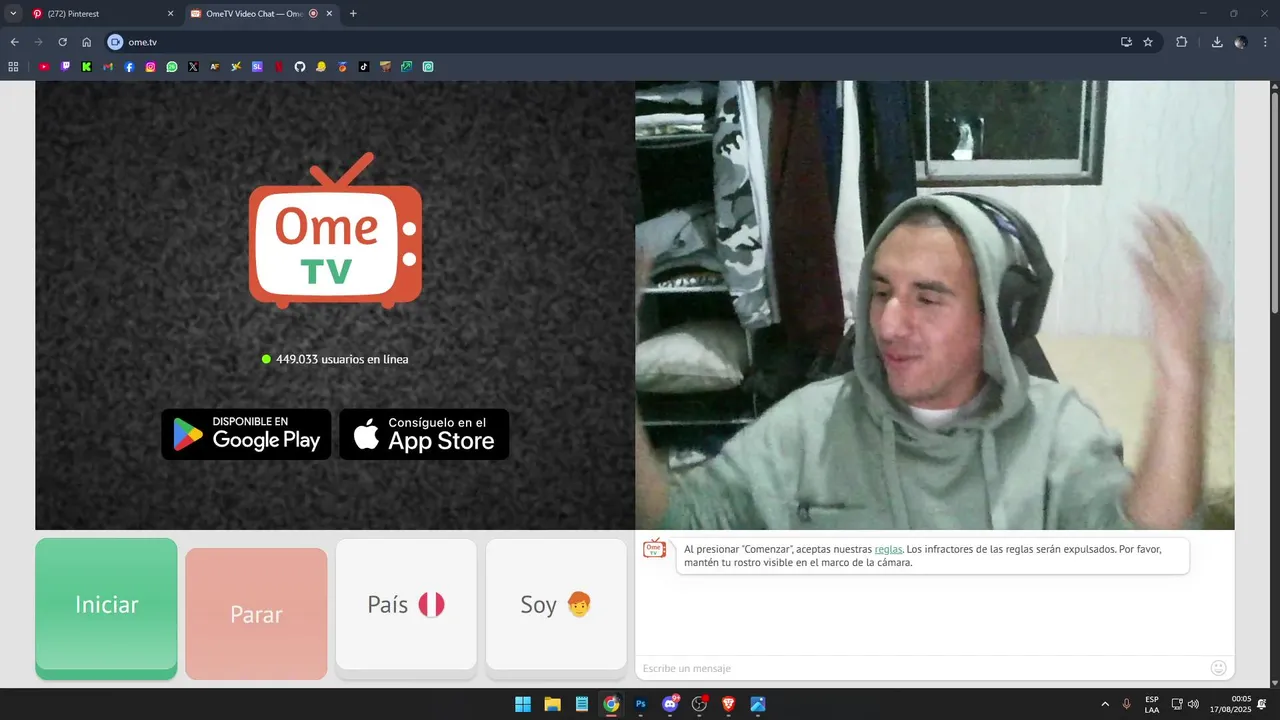Click the install app icon in address bar
This screenshot has width=1280, height=720.
coord(1126,42)
